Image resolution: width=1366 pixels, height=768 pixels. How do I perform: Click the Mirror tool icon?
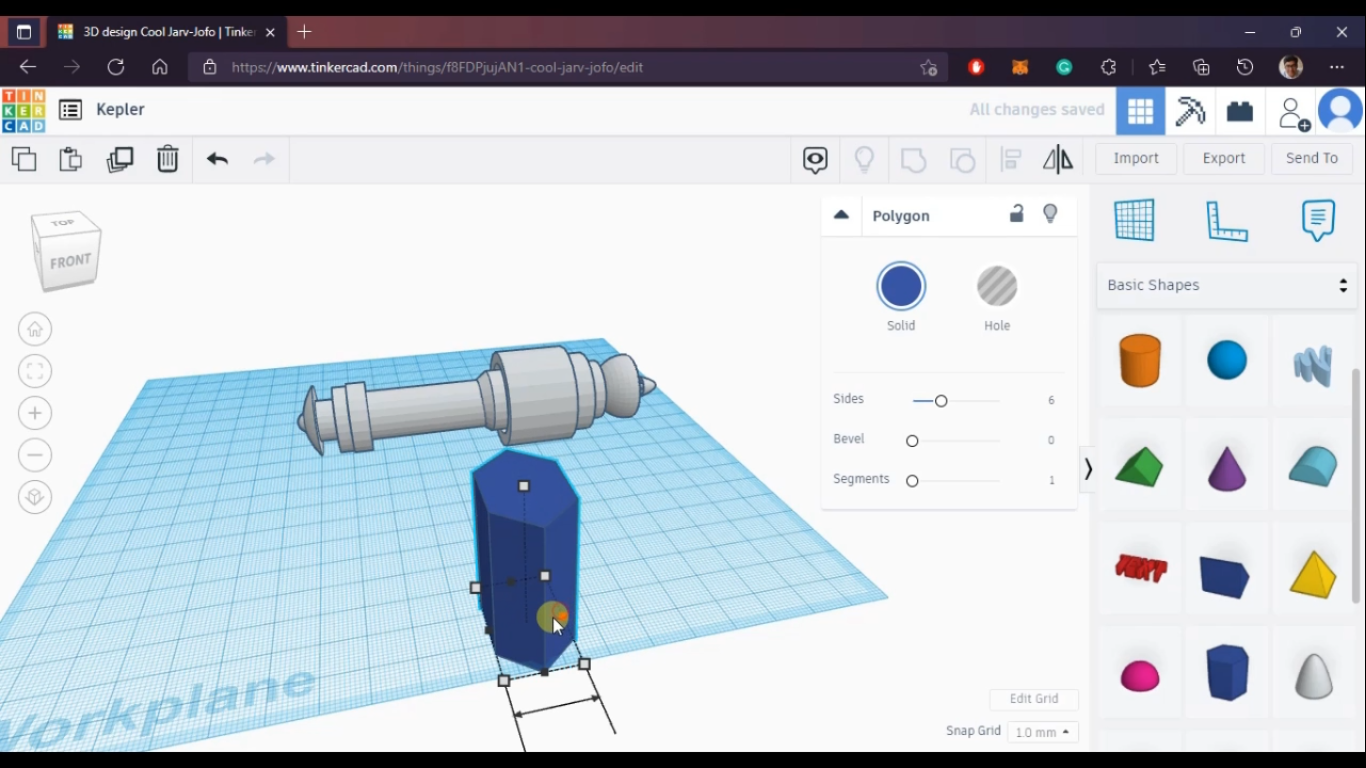[1058, 159]
